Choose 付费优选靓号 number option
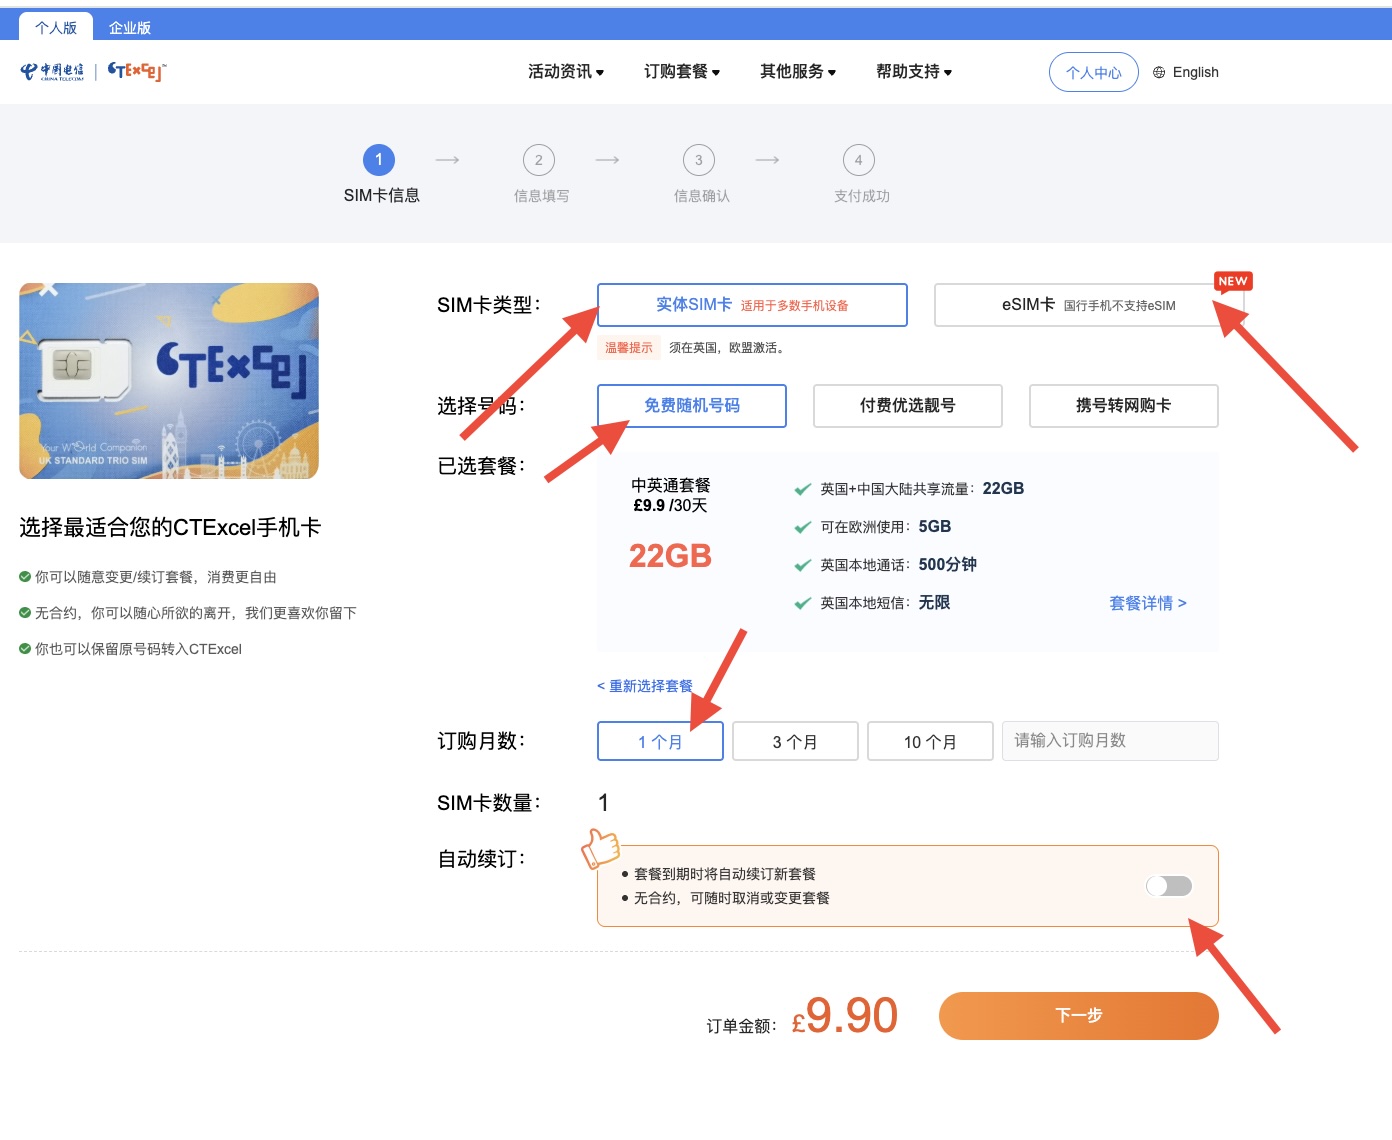The height and width of the screenshot is (1140, 1392). (908, 406)
